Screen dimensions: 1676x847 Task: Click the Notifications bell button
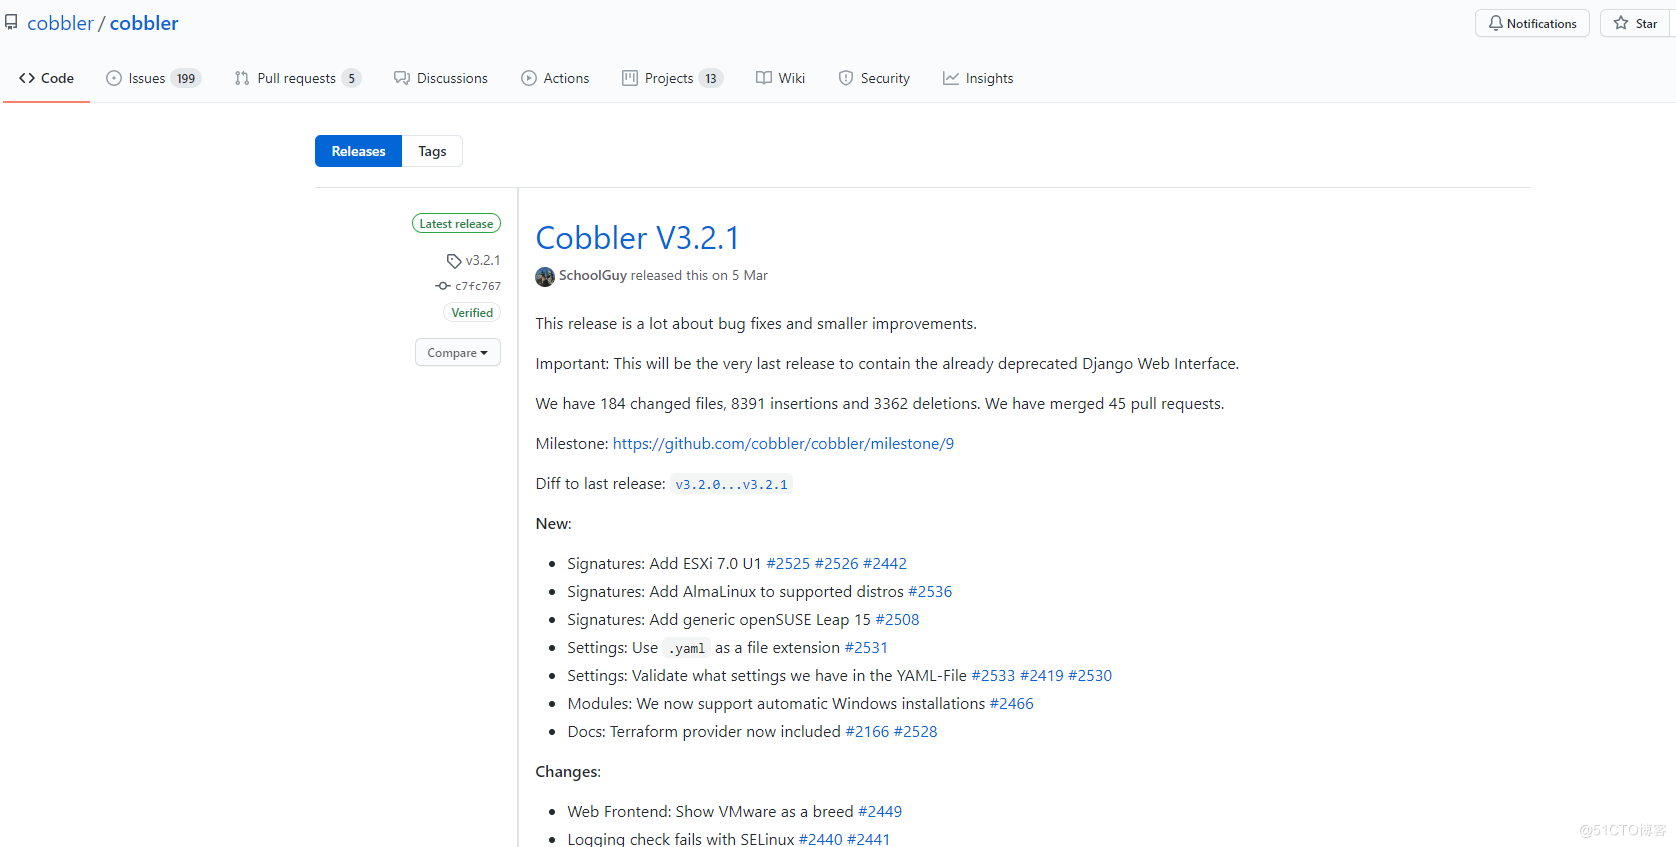coord(1532,23)
